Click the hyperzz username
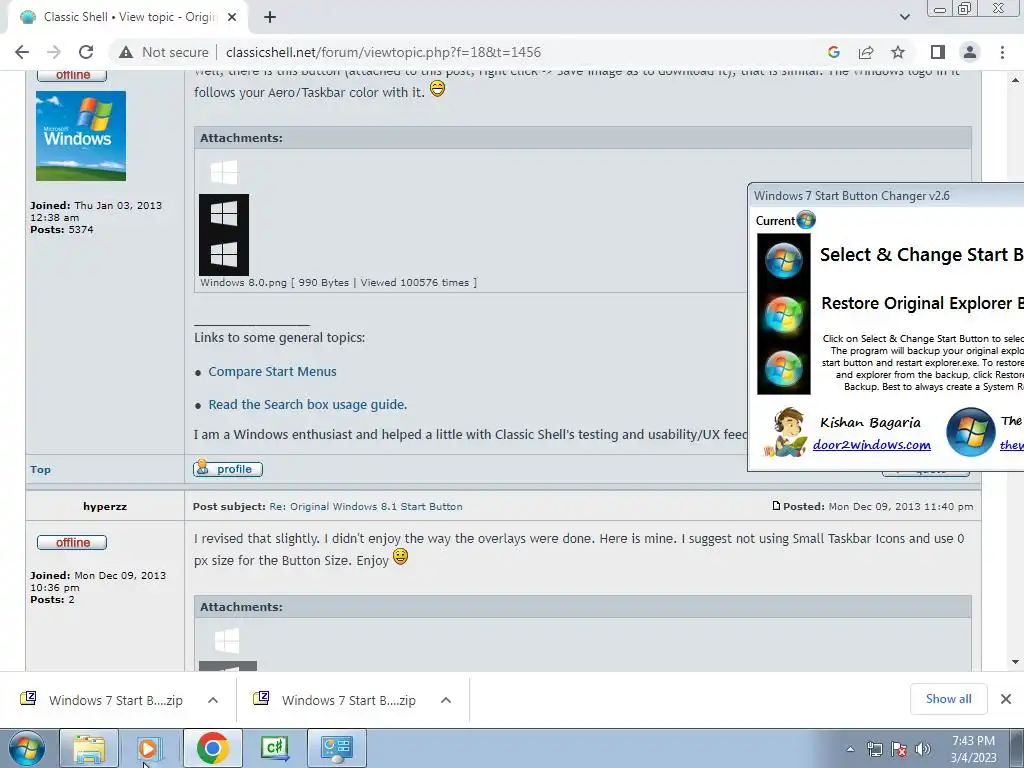 [104, 507]
